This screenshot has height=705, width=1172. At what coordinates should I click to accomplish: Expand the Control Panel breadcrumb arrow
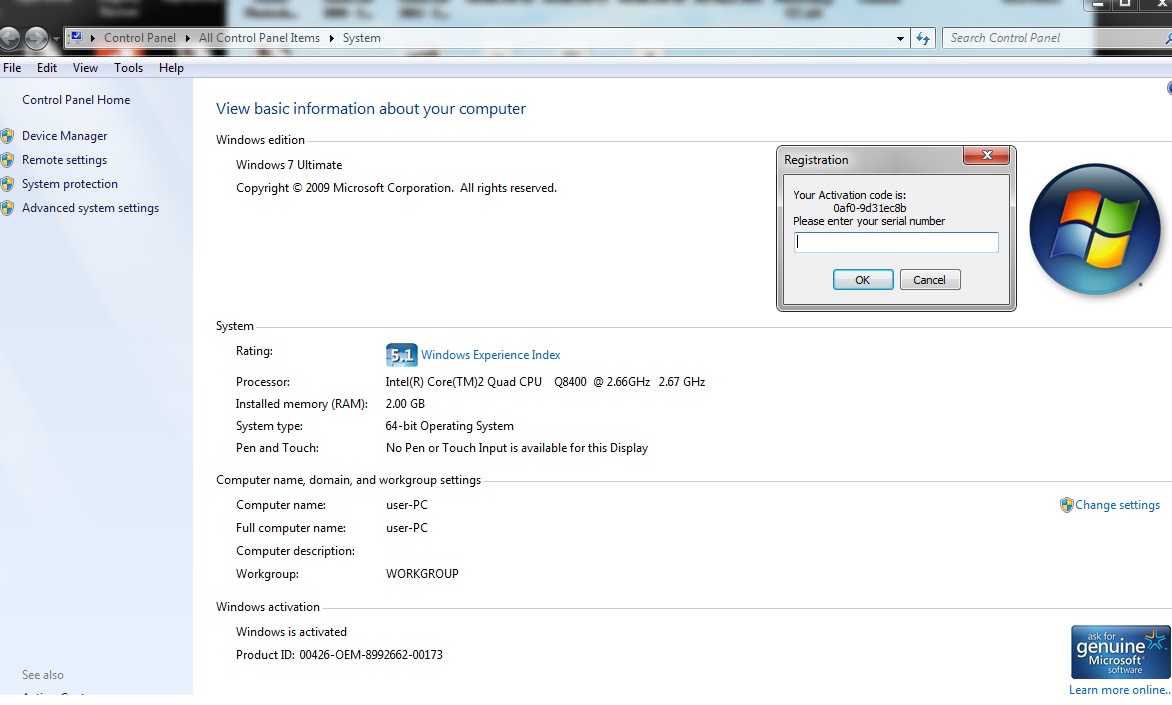pos(188,38)
